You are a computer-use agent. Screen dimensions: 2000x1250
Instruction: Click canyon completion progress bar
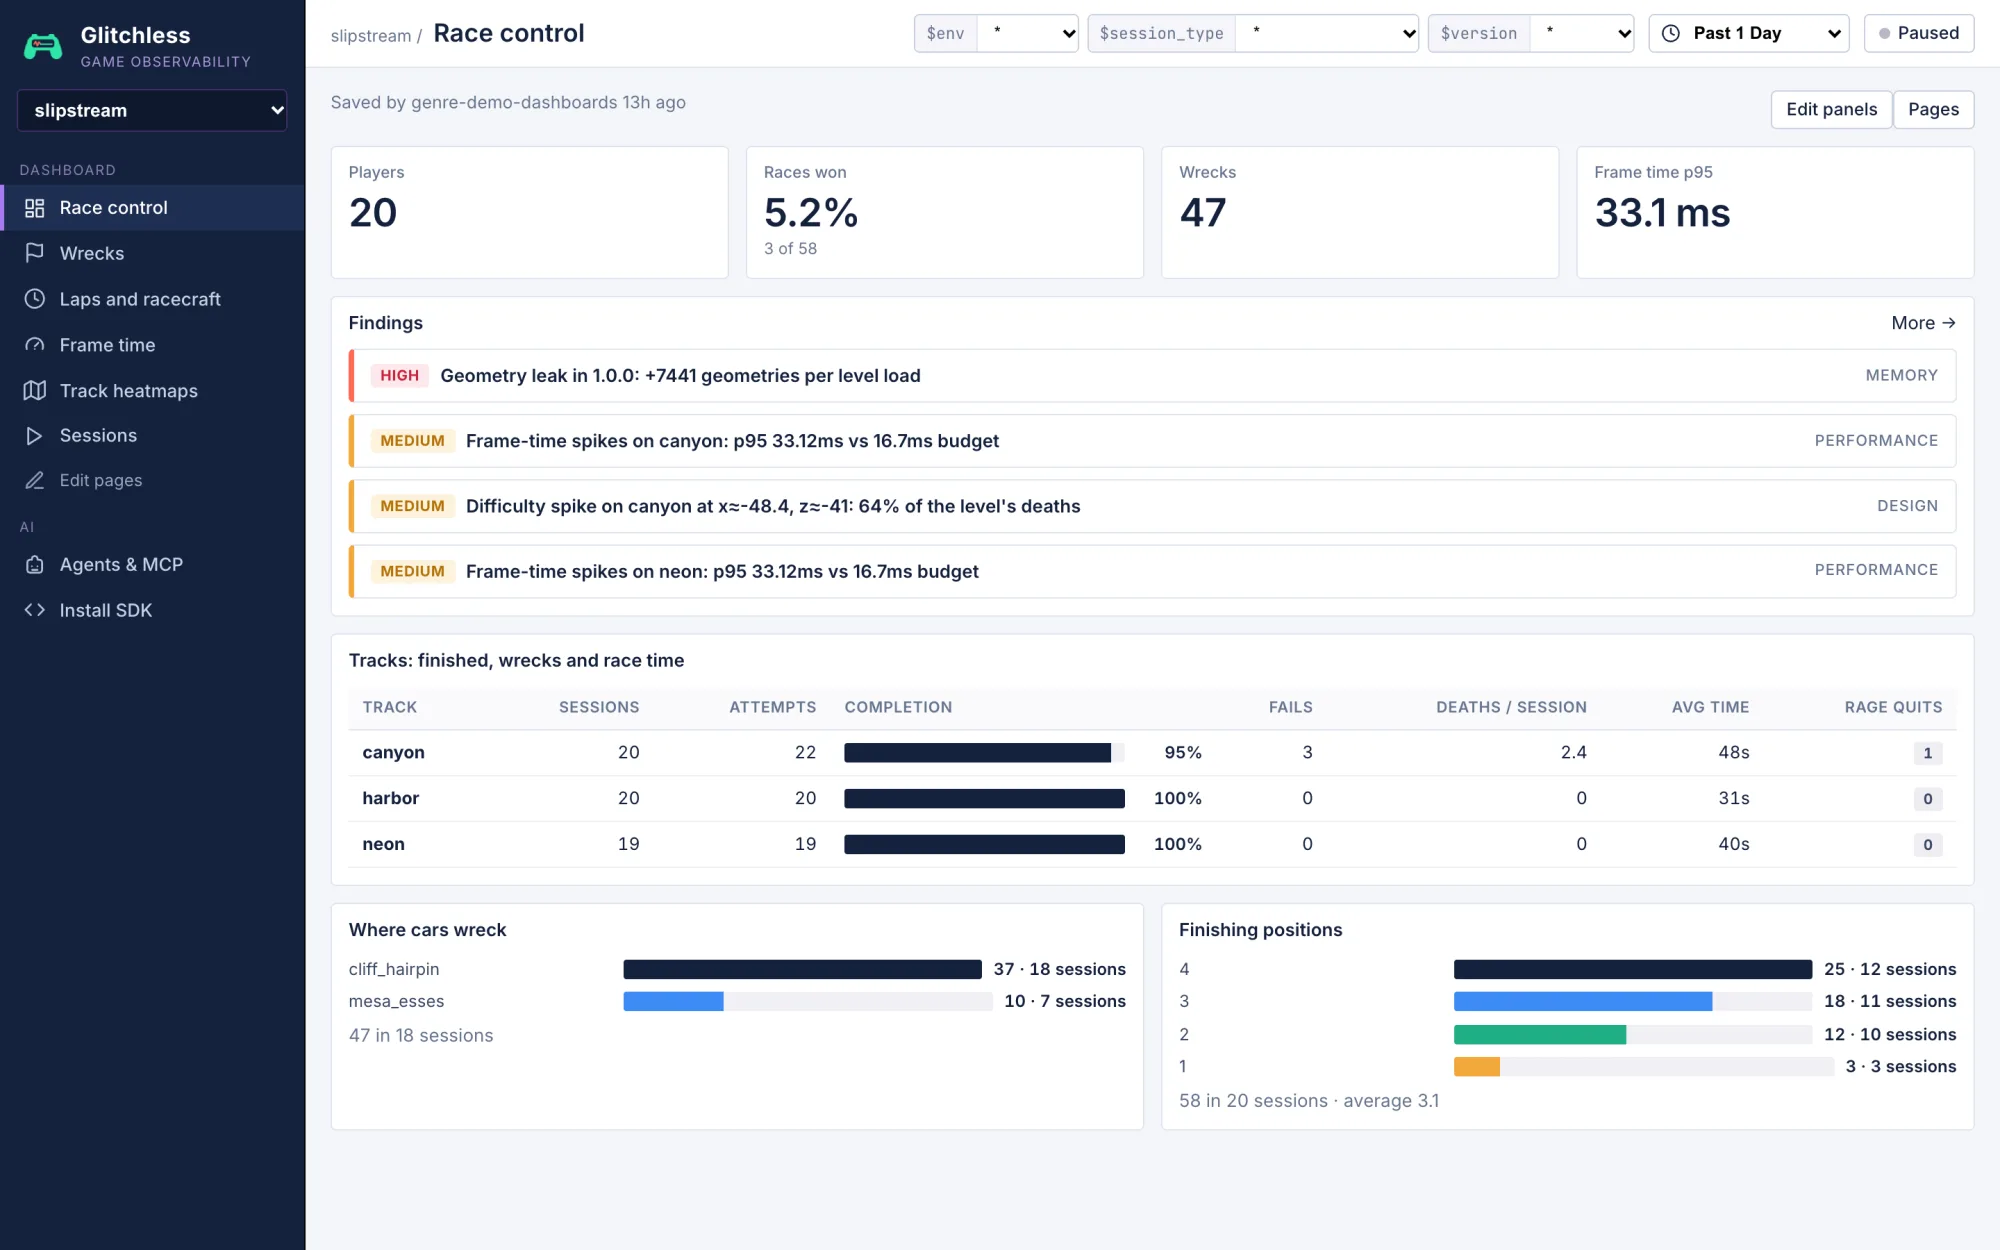pos(984,753)
